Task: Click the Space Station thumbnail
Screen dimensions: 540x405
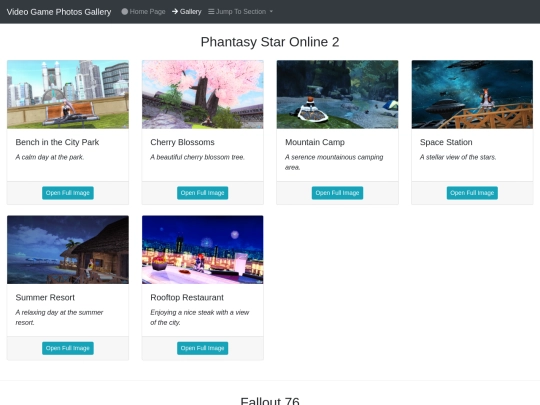Action: point(472,94)
